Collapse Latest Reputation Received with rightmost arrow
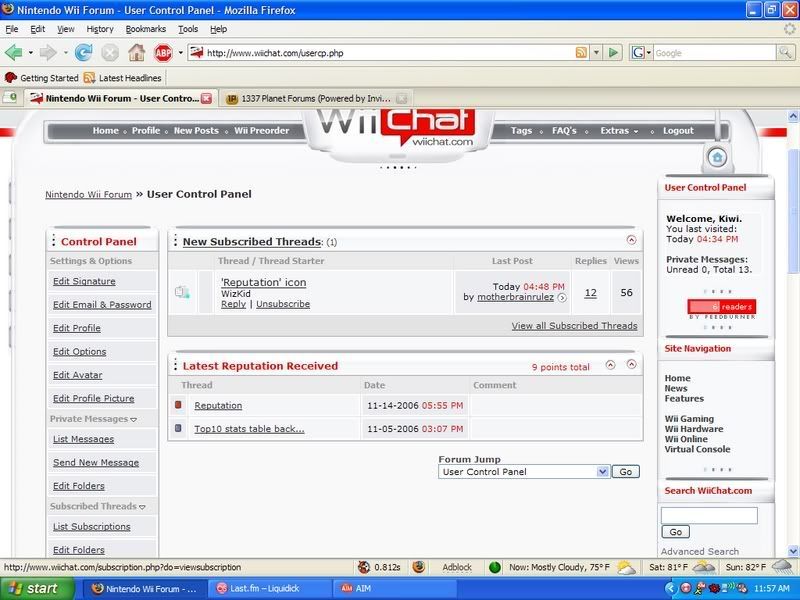The image size is (800, 600). [x=631, y=364]
